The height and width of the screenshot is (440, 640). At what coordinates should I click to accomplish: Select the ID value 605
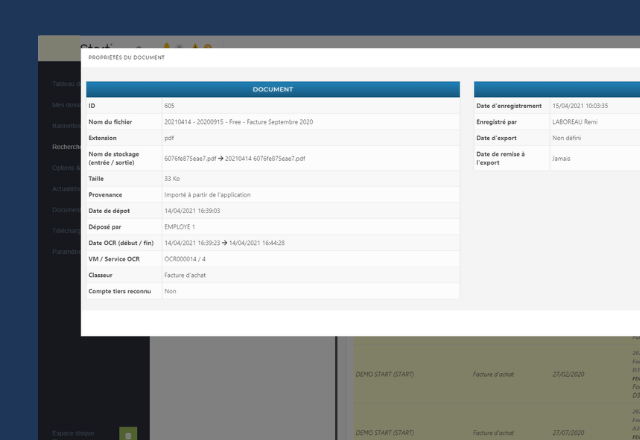pos(169,106)
